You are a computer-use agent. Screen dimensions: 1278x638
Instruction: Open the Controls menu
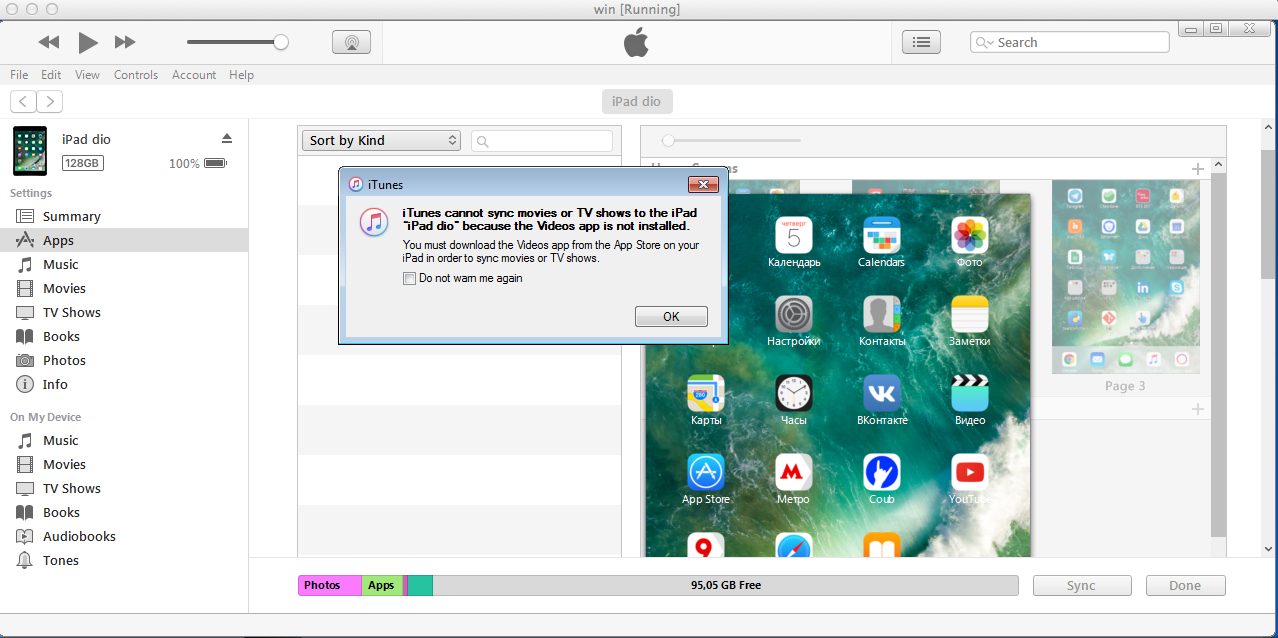click(x=136, y=75)
